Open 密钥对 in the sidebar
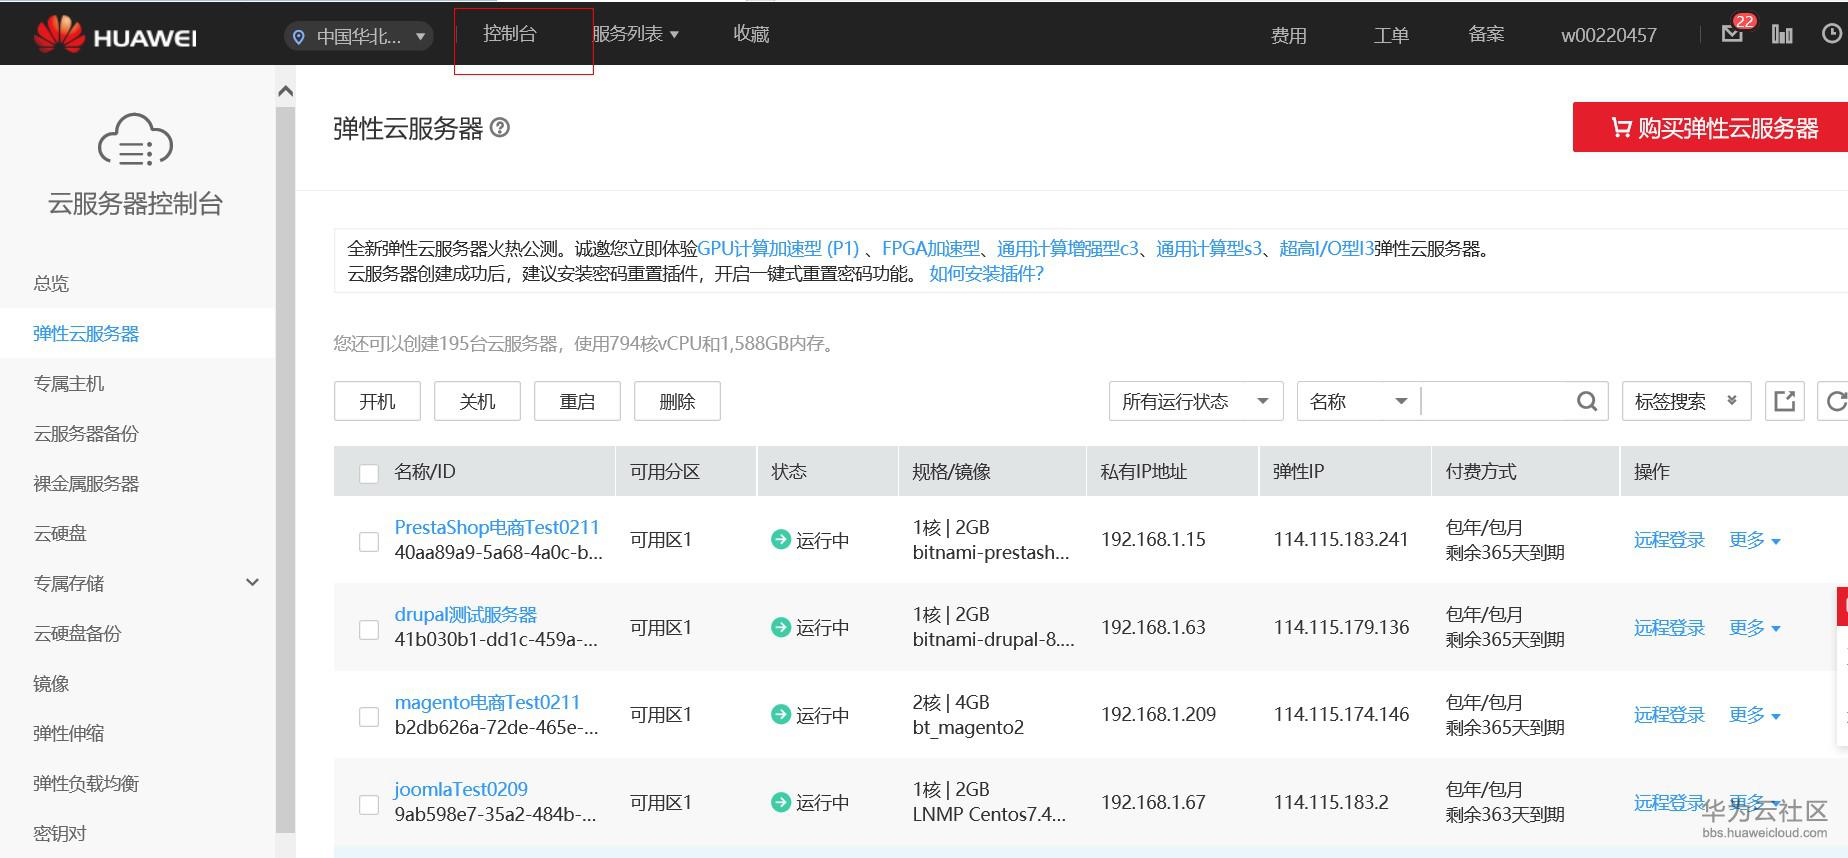Image resolution: width=1848 pixels, height=858 pixels. (60, 833)
